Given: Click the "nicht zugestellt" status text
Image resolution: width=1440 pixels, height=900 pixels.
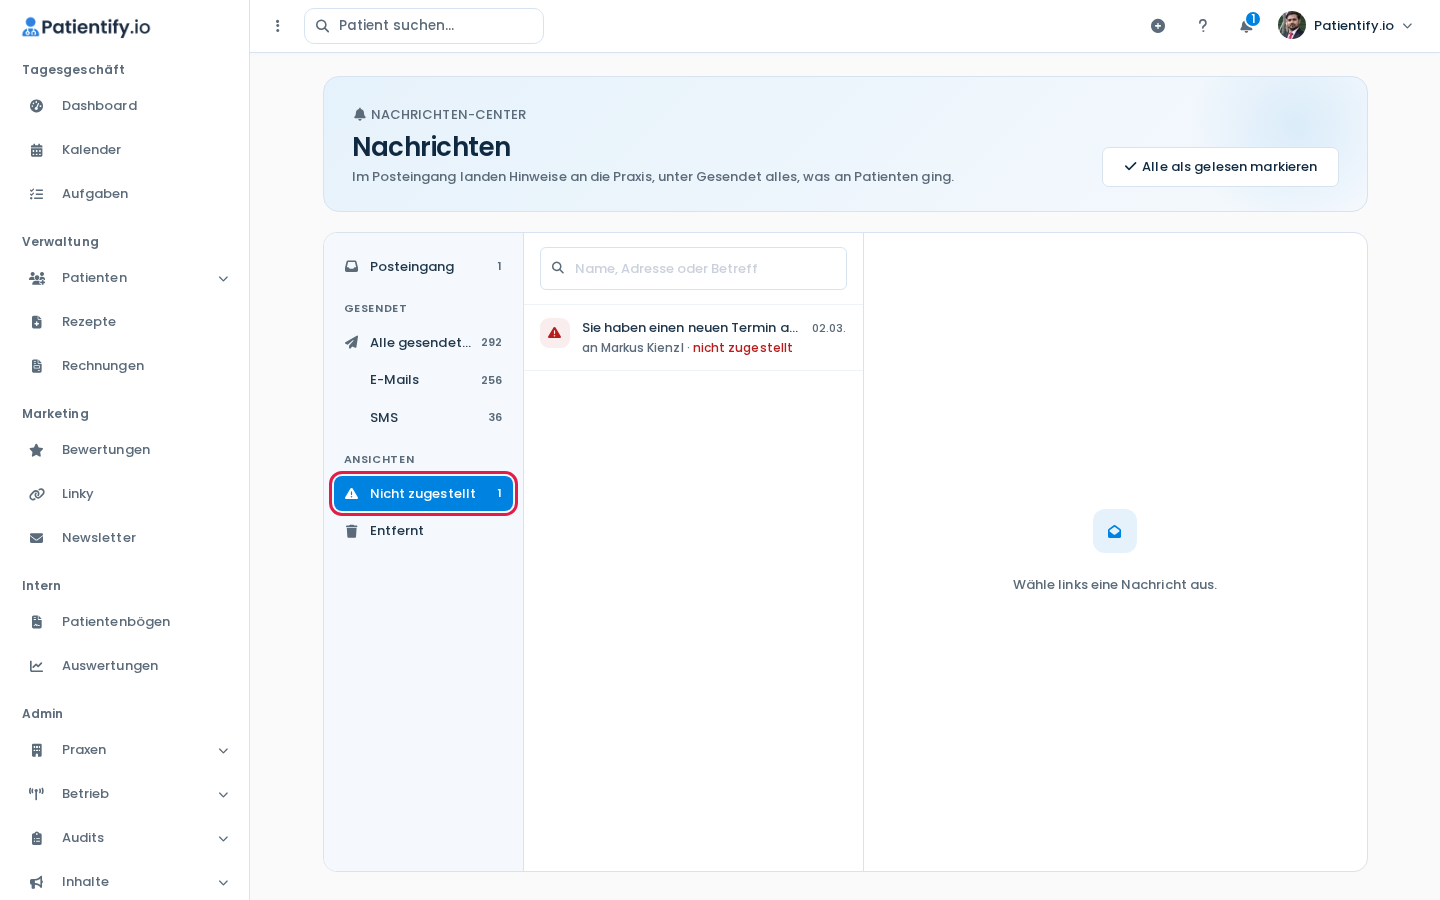Looking at the screenshot, I should click(x=743, y=348).
